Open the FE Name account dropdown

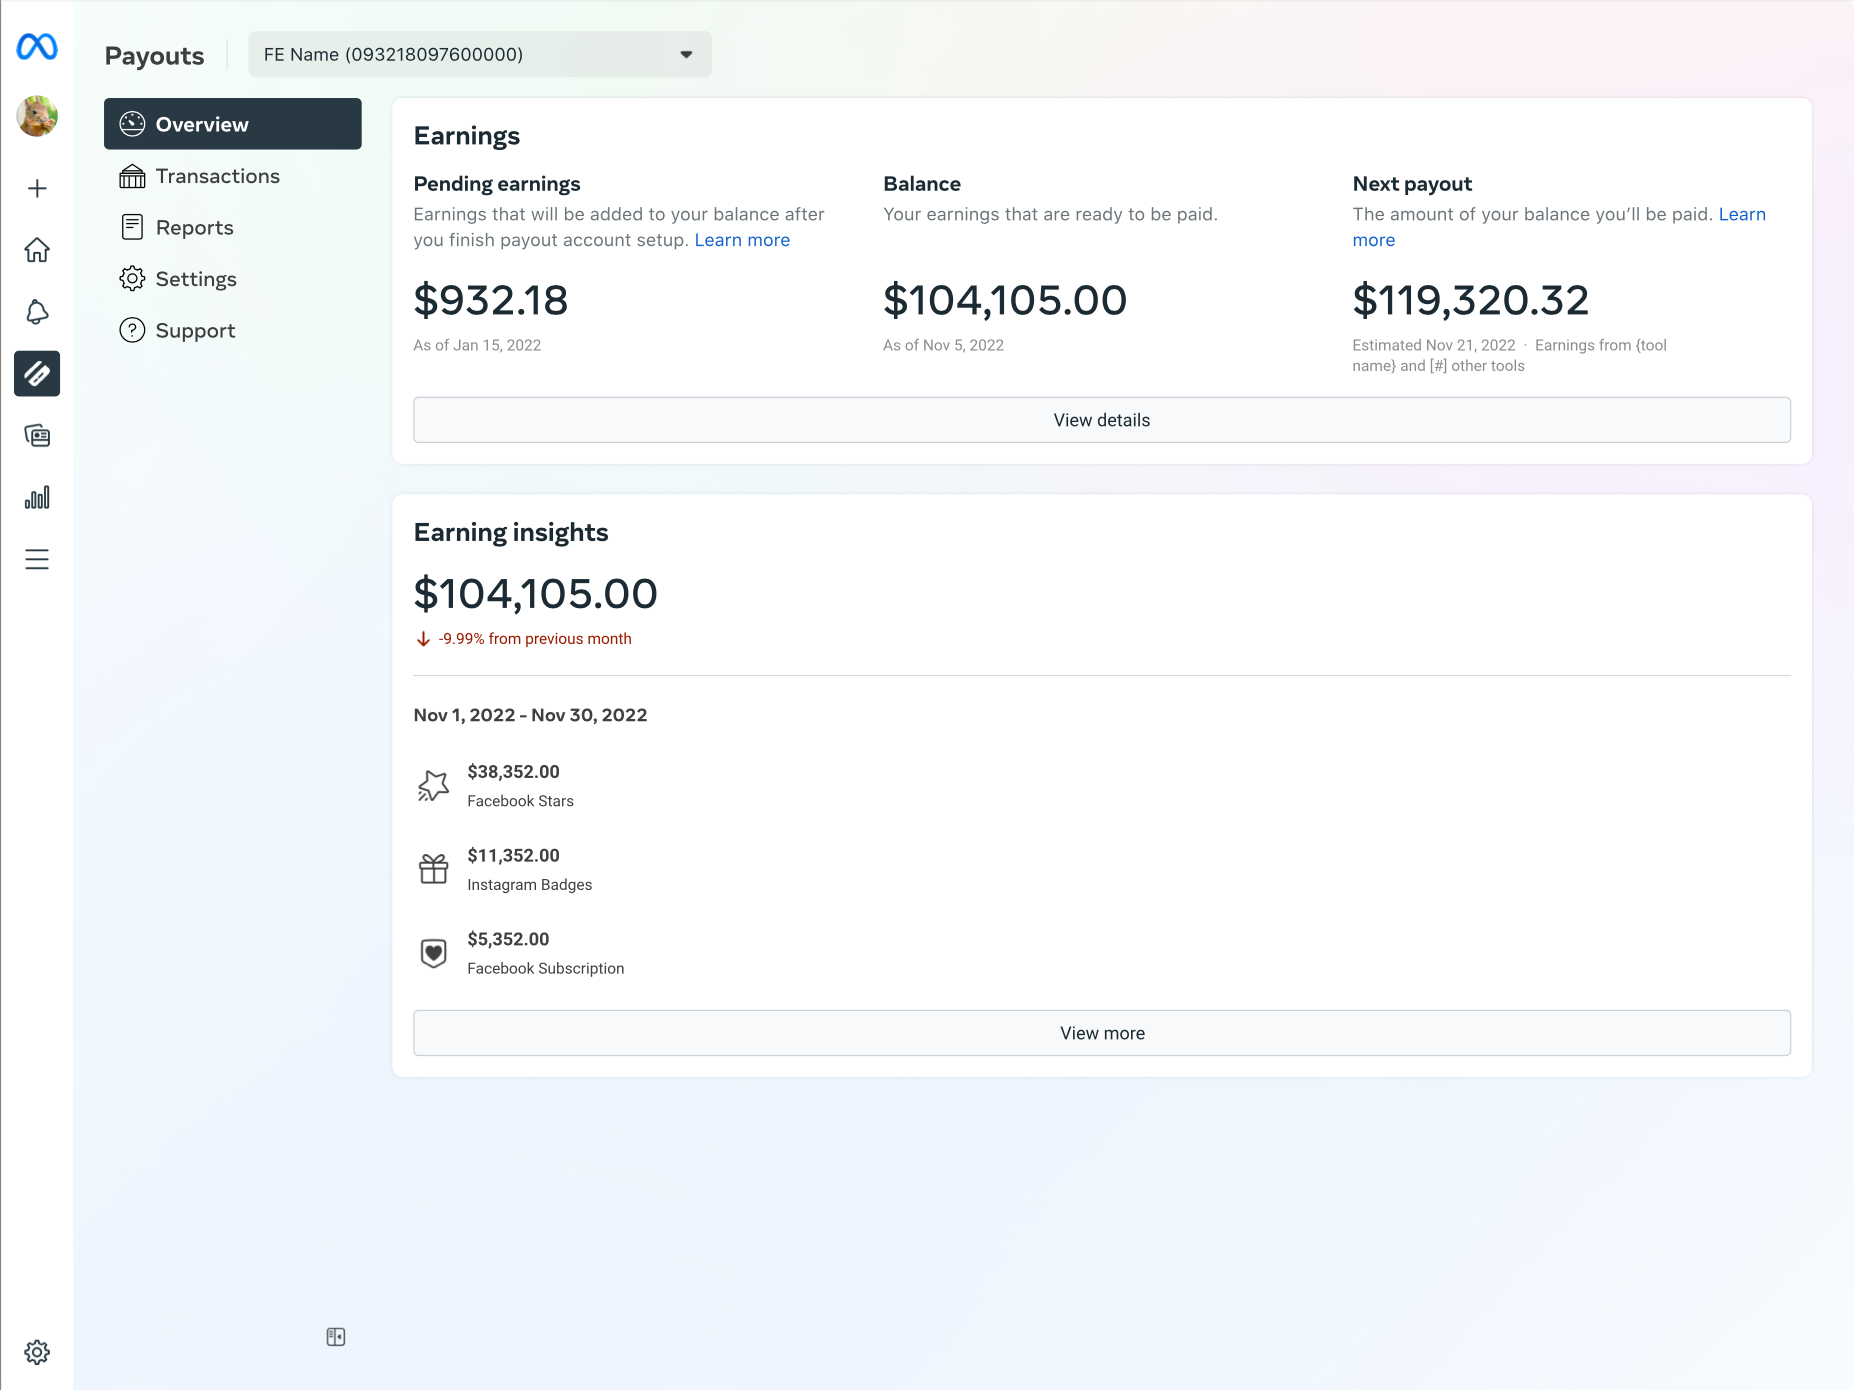point(480,54)
